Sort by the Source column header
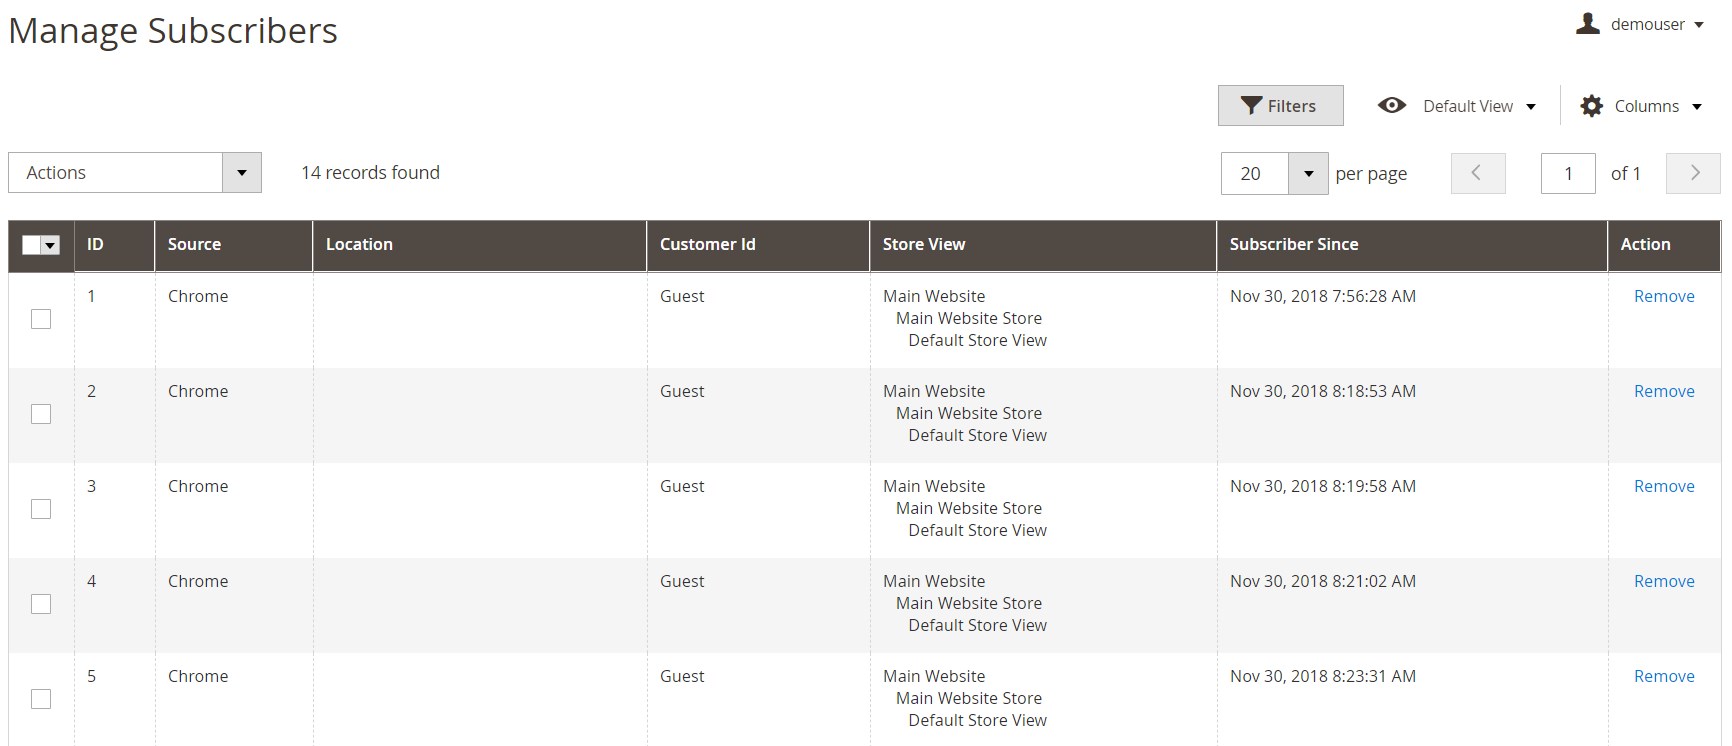 point(234,245)
